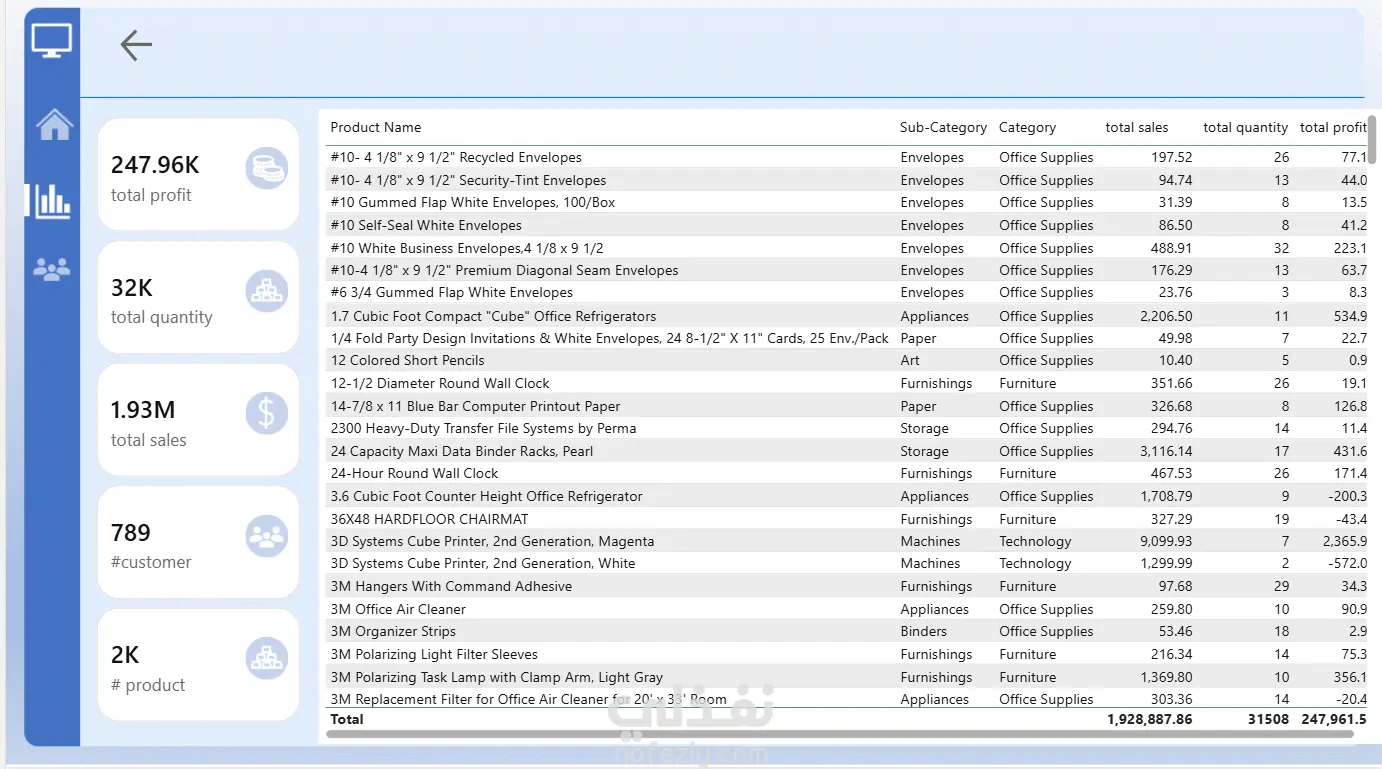The image size is (1382, 769).
Task: Open the bar chart page in sidebar
Action: pyautogui.click(x=53, y=200)
